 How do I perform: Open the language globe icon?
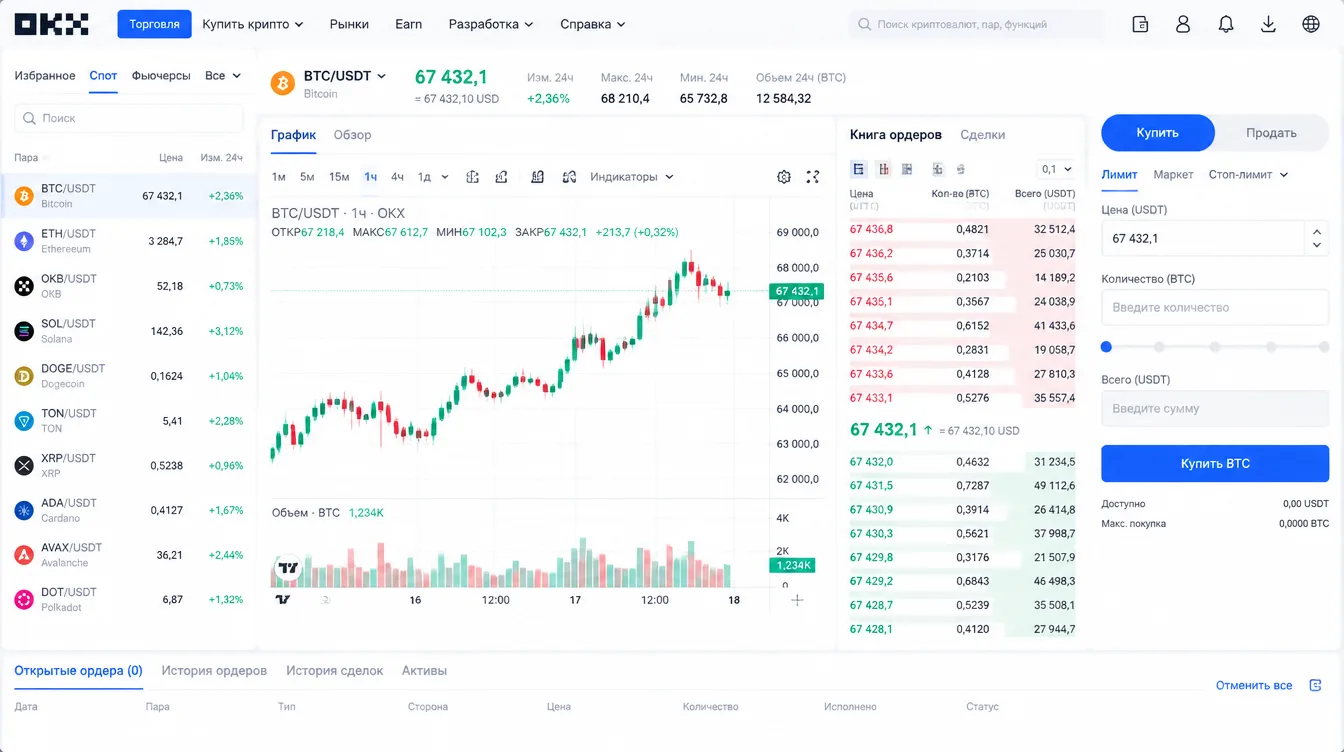click(1311, 24)
